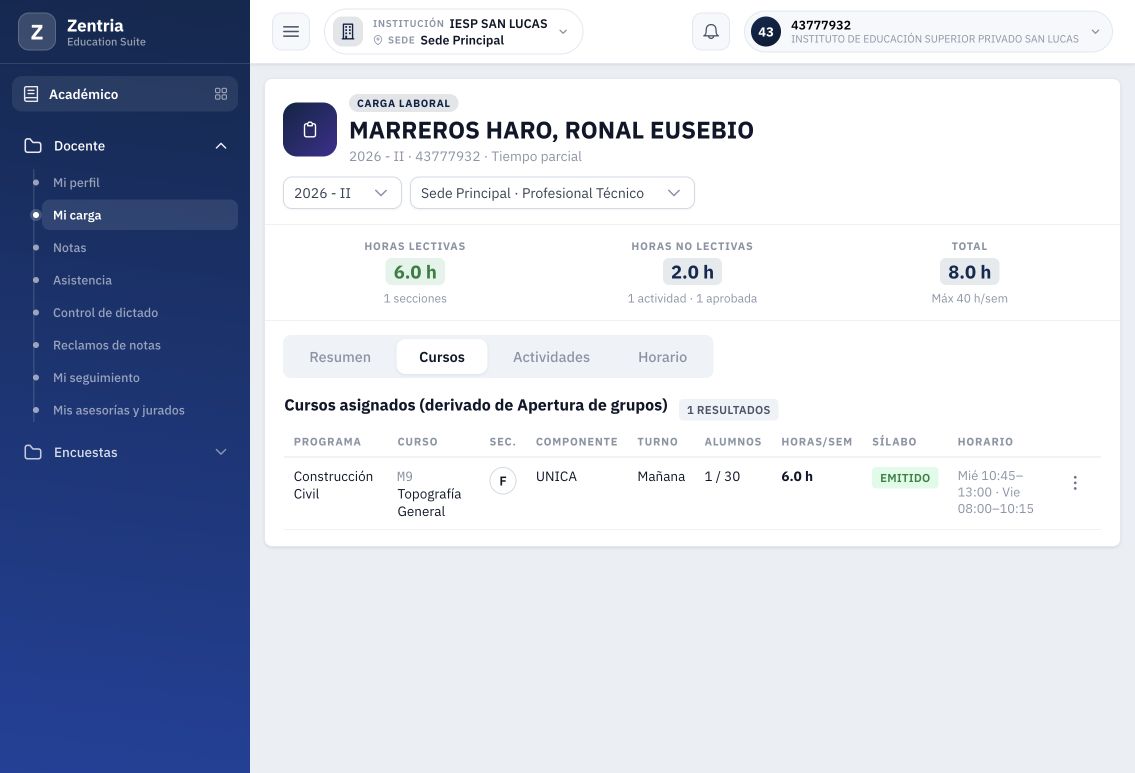Click the 1 secciones text

pyautogui.click(x=415, y=298)
